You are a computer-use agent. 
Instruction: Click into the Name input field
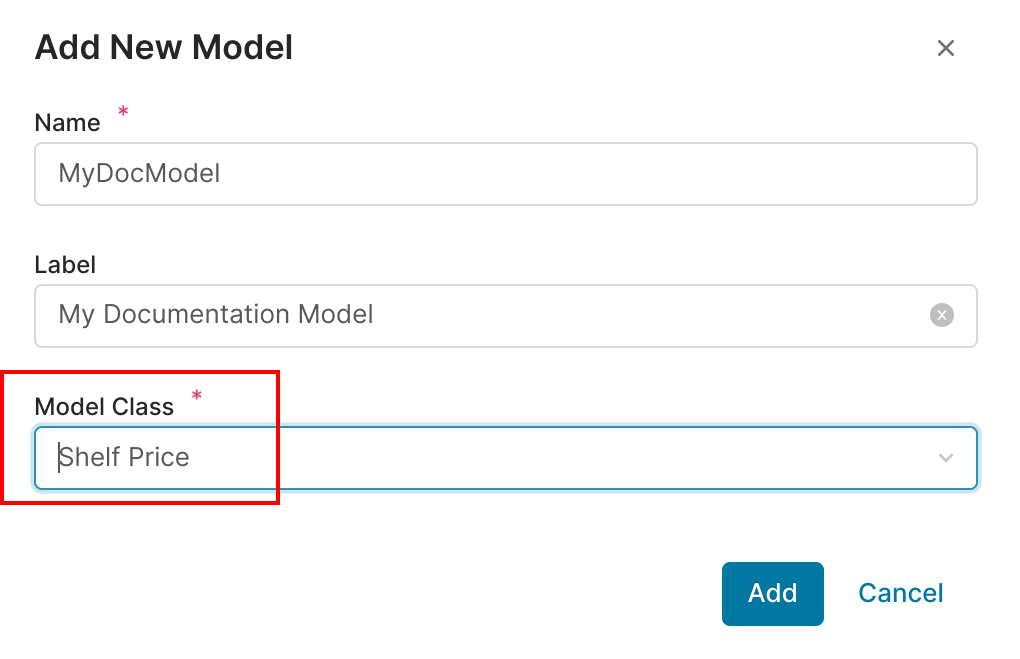pos(505,174)
